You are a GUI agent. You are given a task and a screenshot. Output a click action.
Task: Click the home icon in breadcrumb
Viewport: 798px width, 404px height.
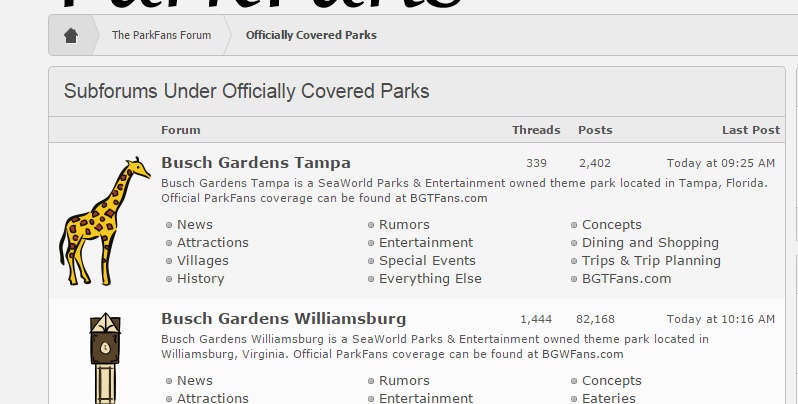coord(71,36)
